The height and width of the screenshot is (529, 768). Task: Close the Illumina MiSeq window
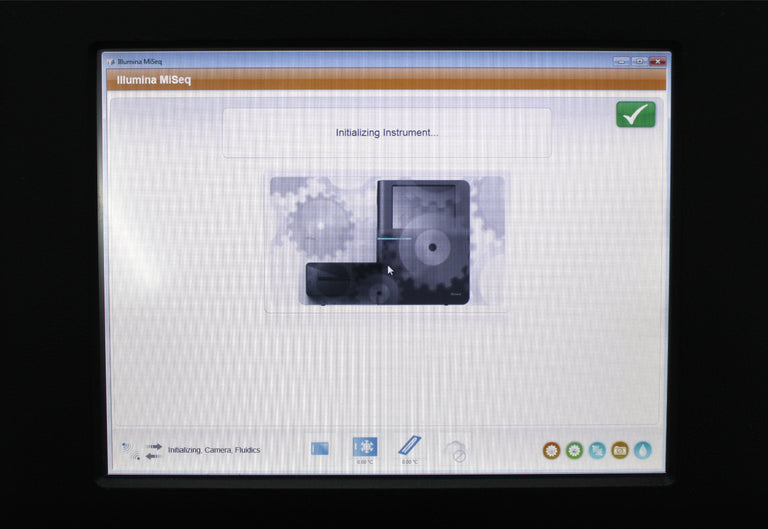click(x=657, y=61)
